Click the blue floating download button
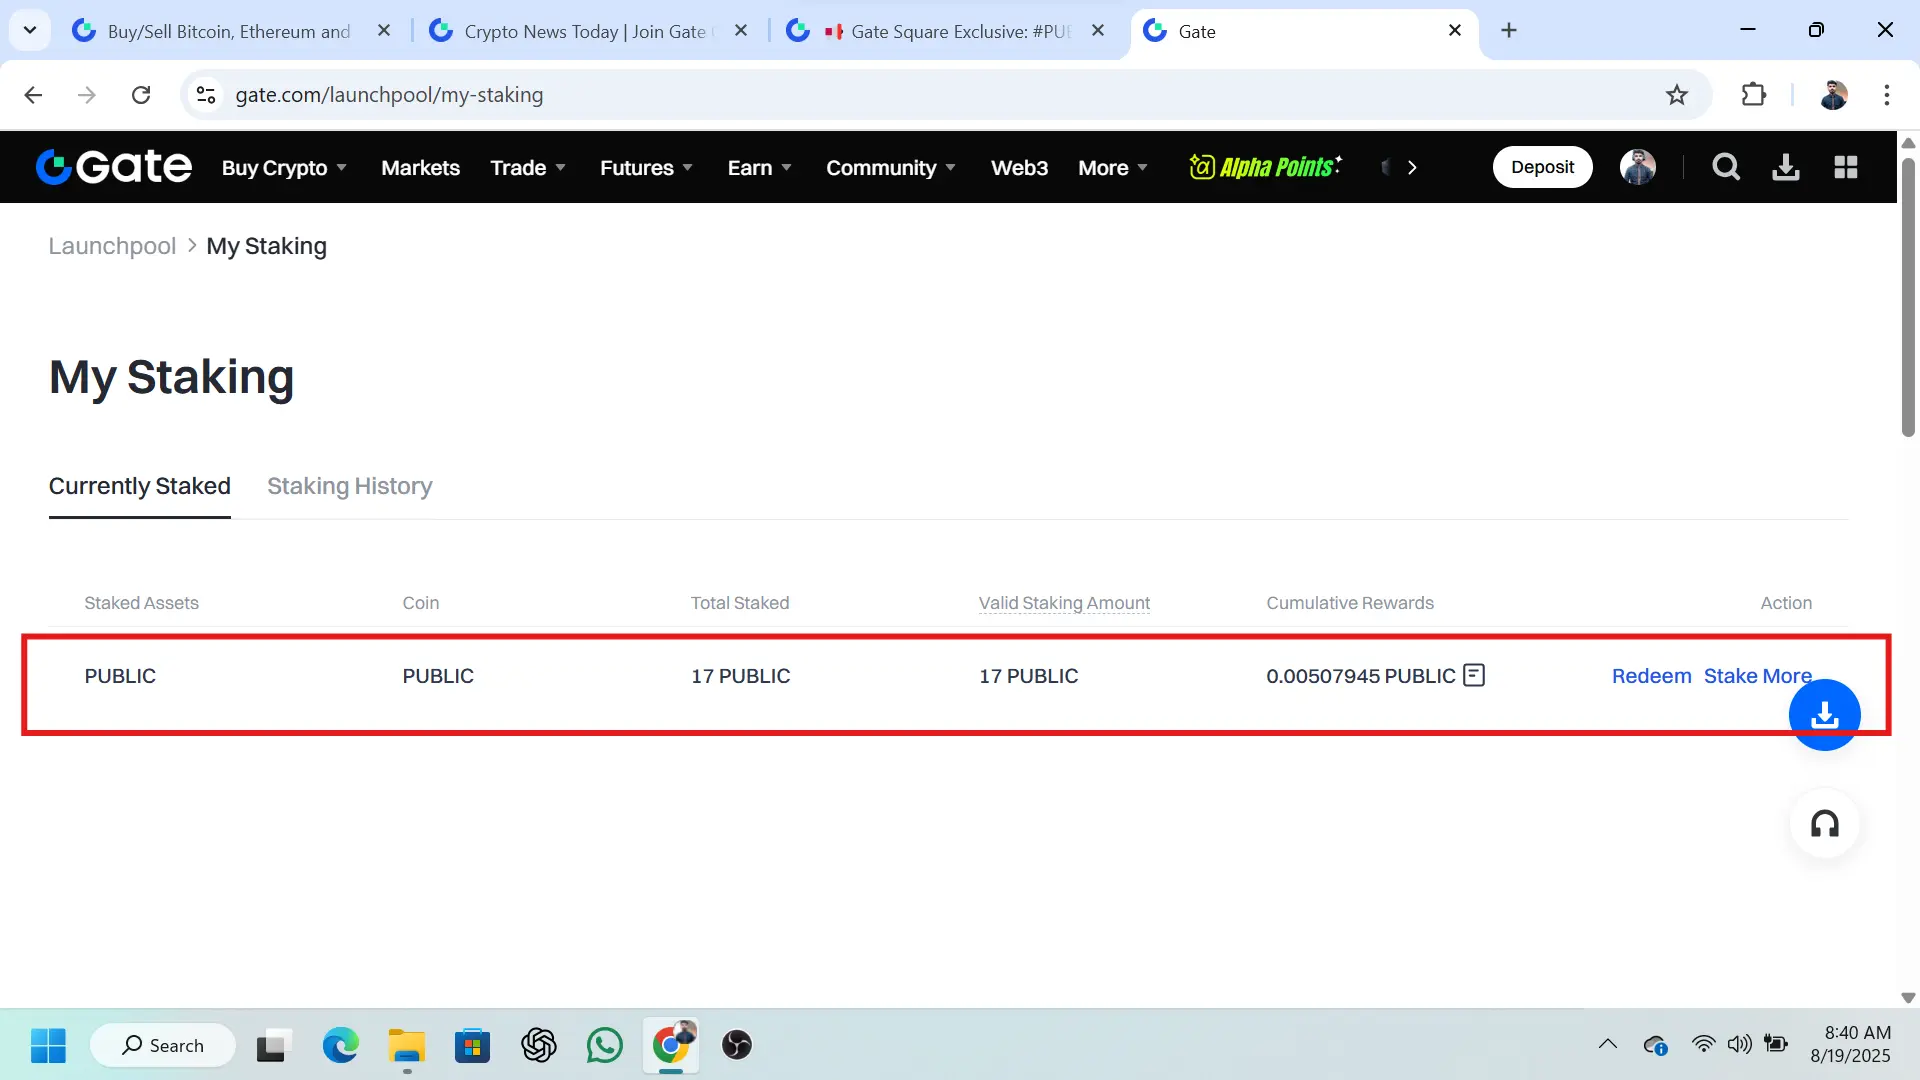1920x1080 pixels. 1825,714
